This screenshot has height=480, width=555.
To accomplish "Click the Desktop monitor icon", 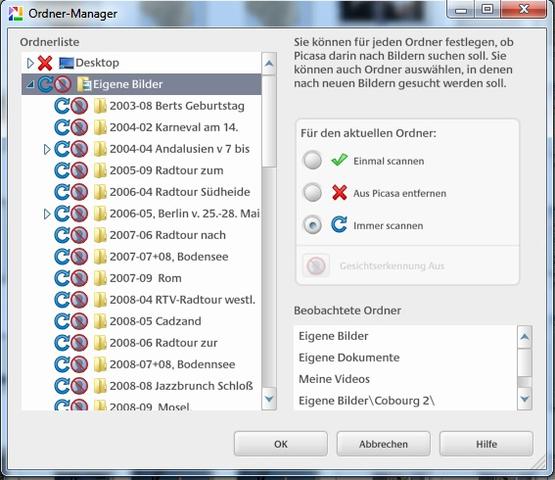I will [66, 63].
